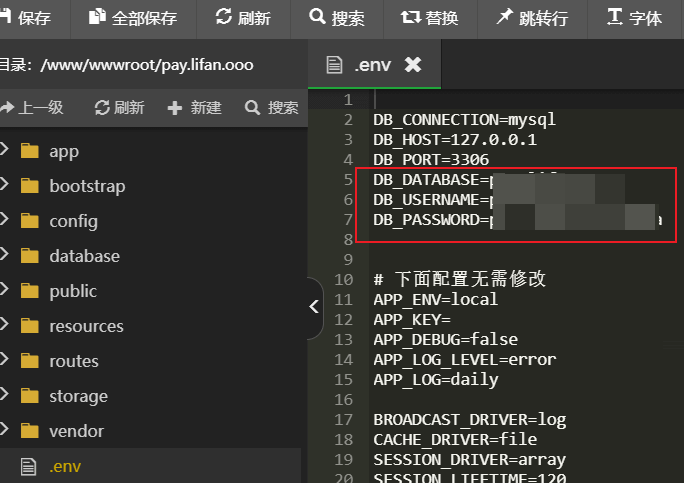Click the bootstrap folder icon
The image size is (684, 483).
[30, 186]
